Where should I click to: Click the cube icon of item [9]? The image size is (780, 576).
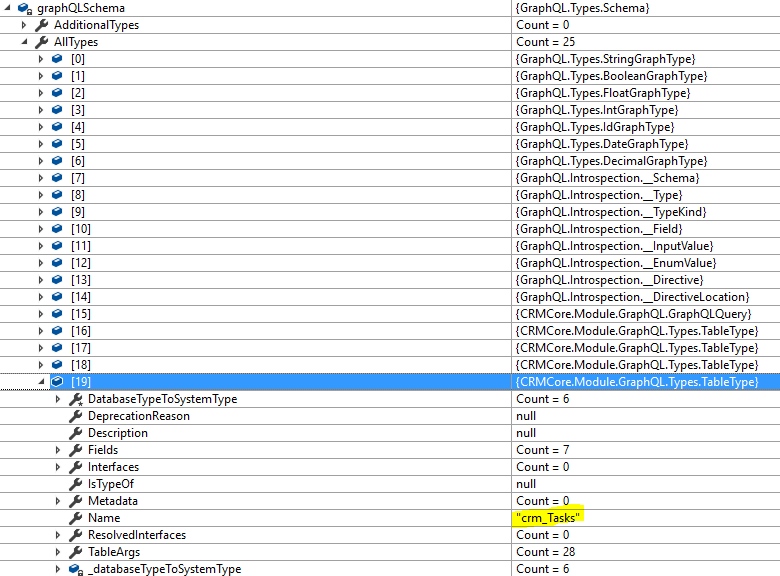57,212
